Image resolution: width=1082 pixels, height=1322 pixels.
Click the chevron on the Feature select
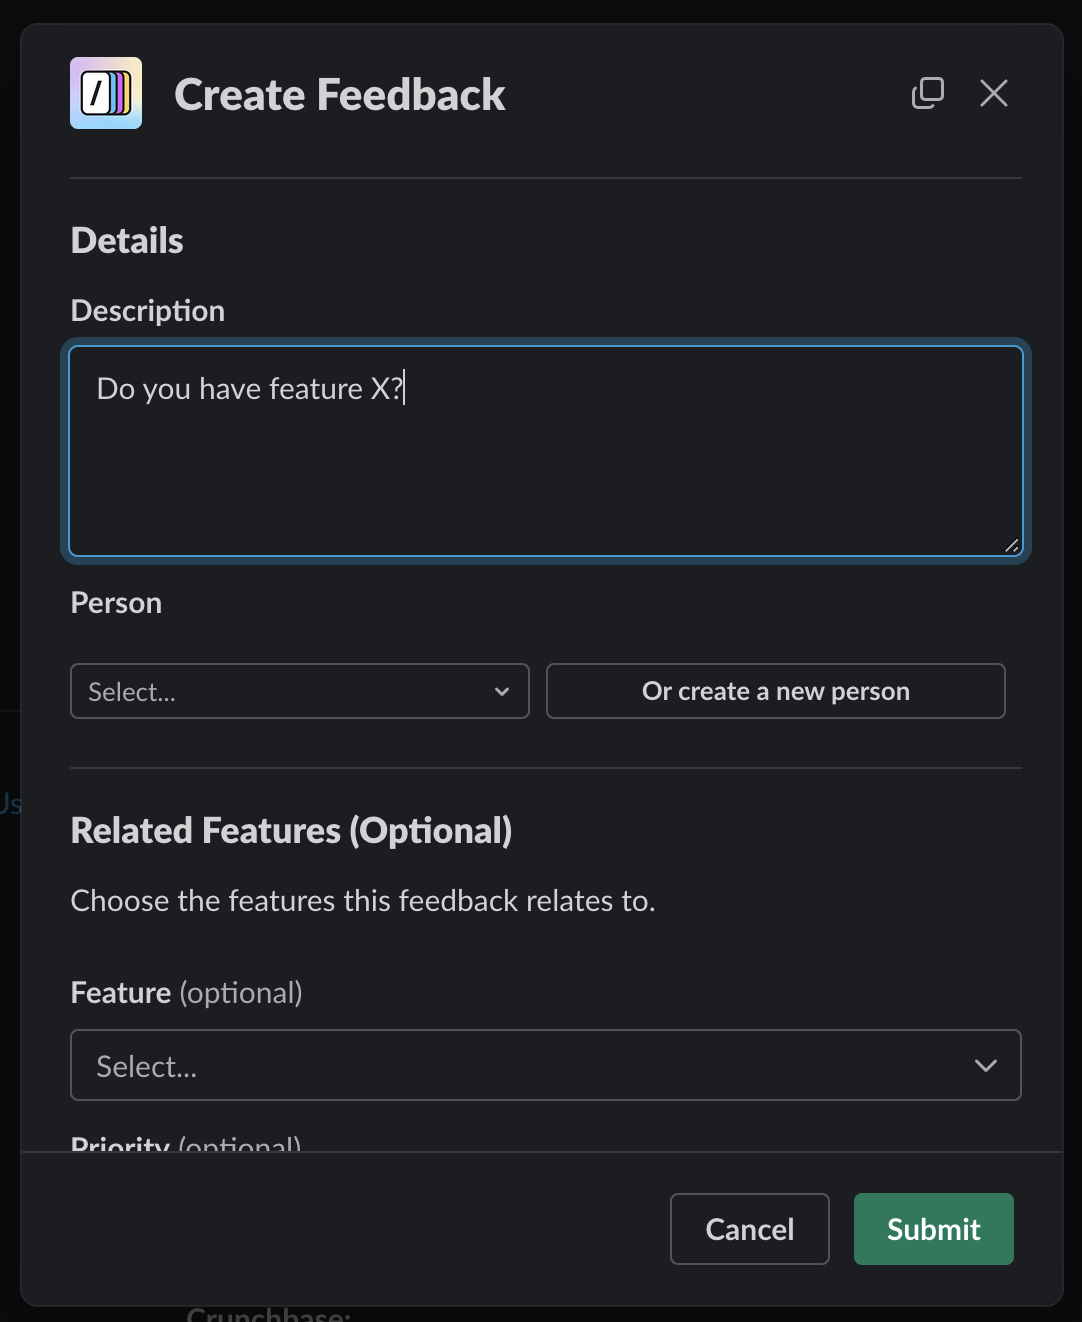tap(986, 1065)
